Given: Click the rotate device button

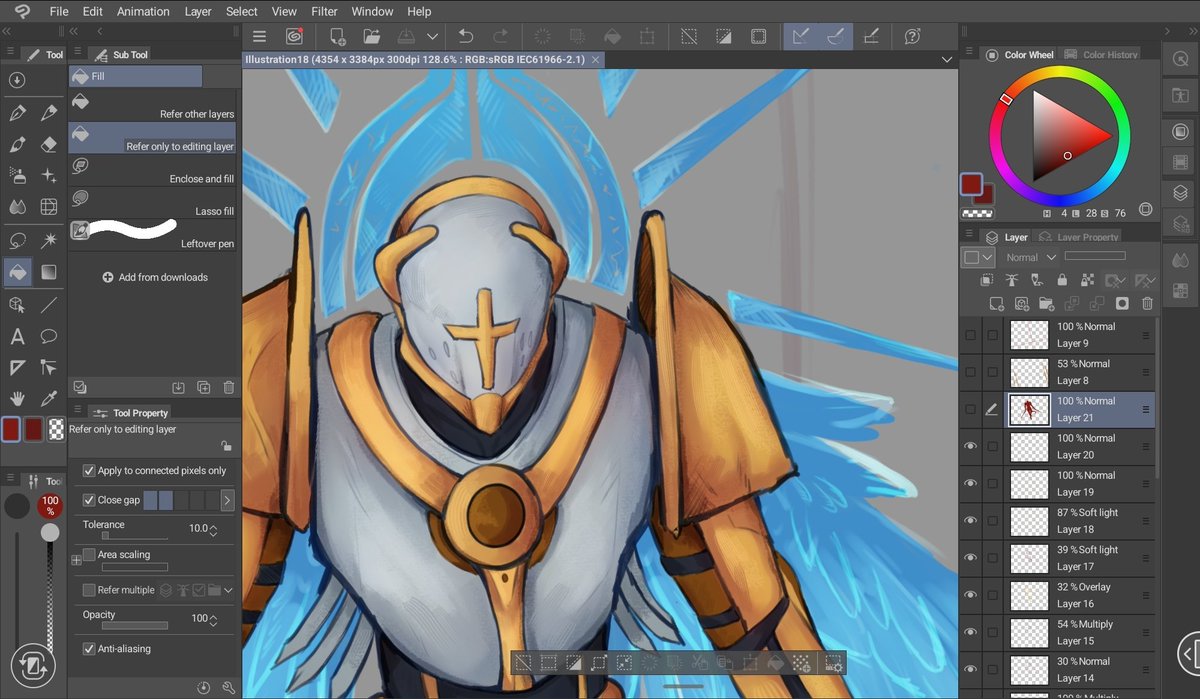Looking at the screenshot, I should tap(32, 663).
